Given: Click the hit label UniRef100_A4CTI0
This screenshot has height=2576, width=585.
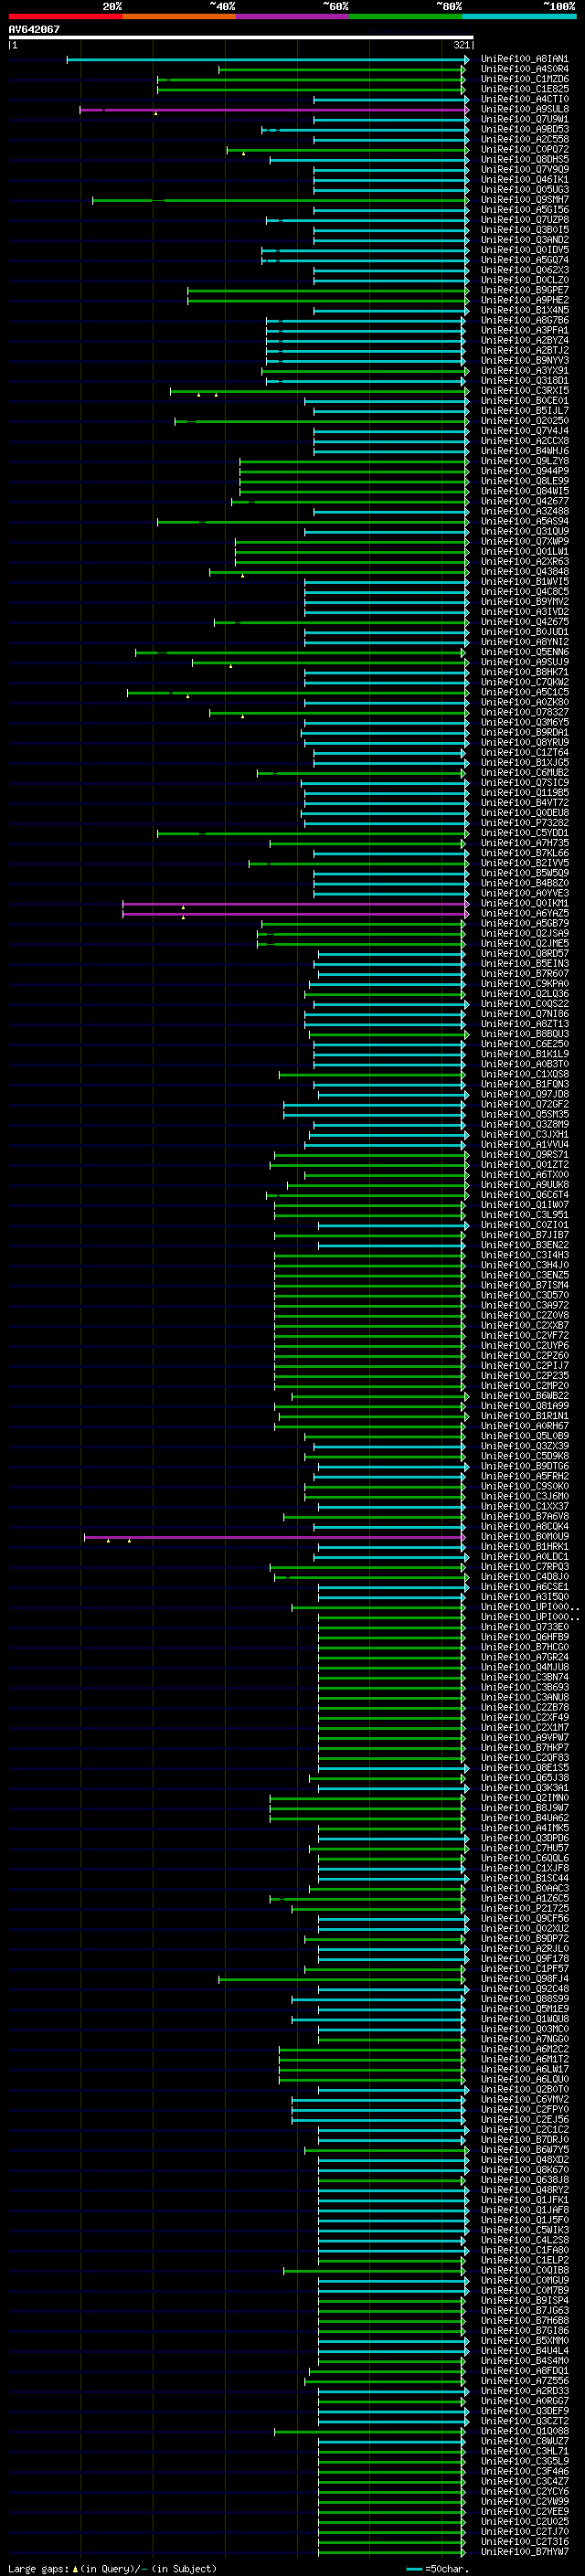Looking at the screenshot, I should (x=524, y=99).
